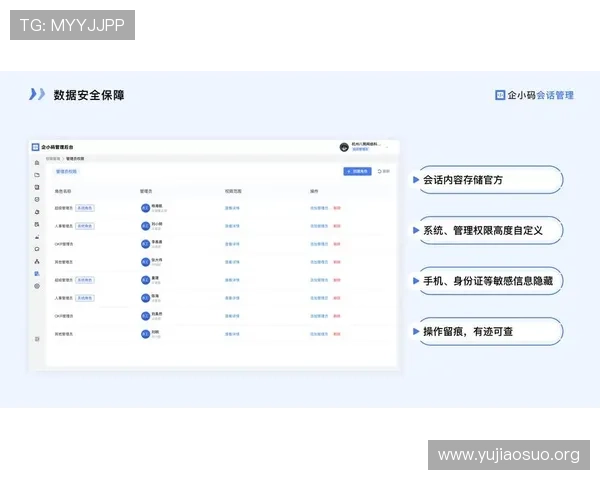This screenshot has width=600, height=480.
Task: Open the org-chart icon in the sidebar
Action: click(37, 261)
